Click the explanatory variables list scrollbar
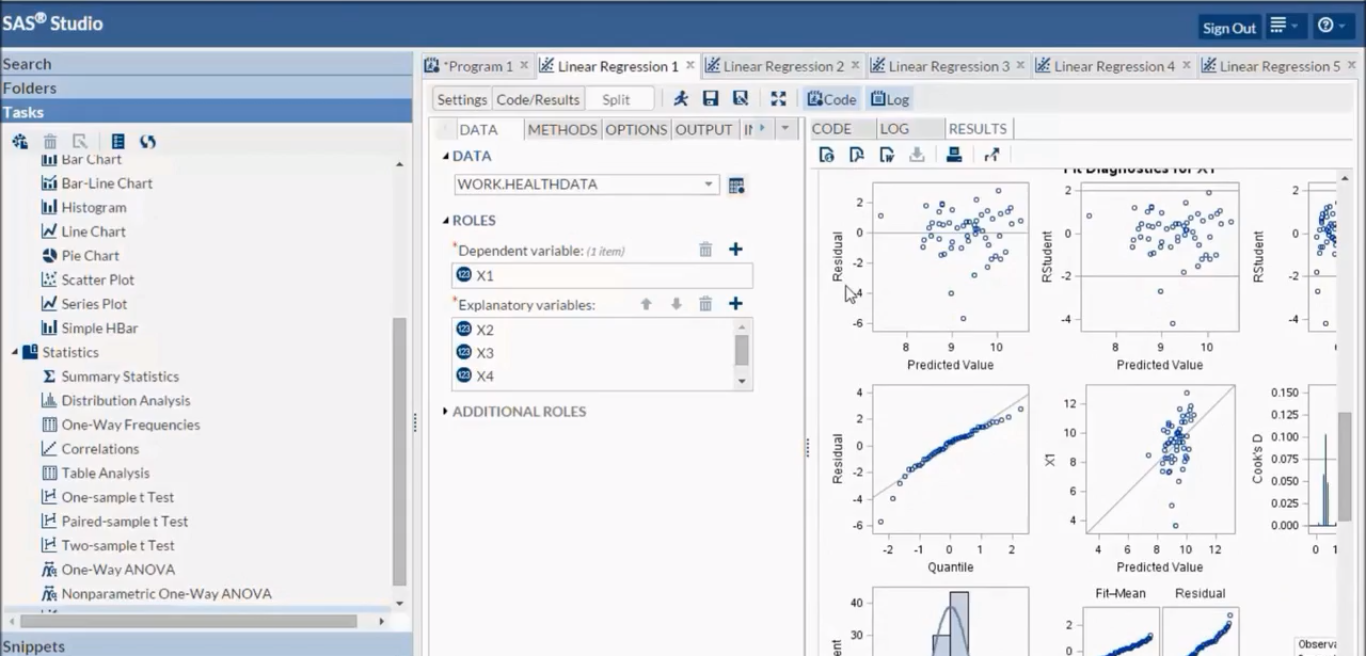 click(742, 350)
